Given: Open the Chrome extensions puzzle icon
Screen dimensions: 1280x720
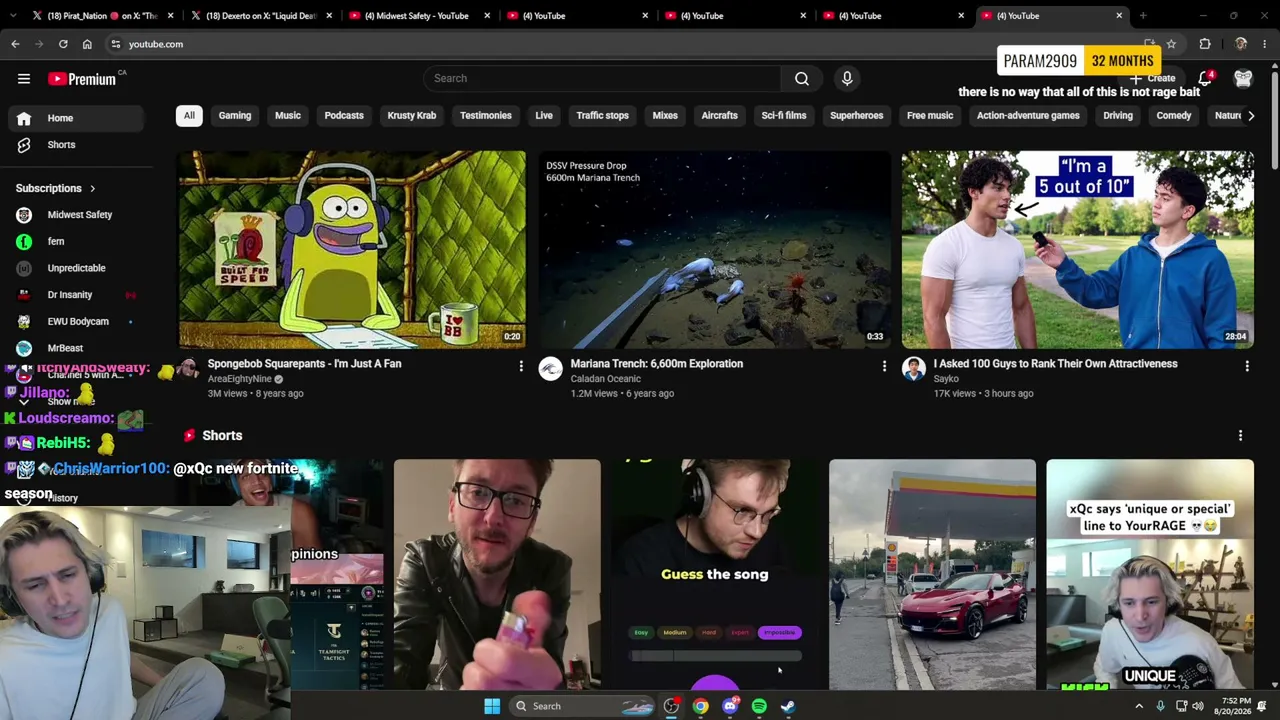Looking at the screenshot, I should click(x=1205, y=44).
